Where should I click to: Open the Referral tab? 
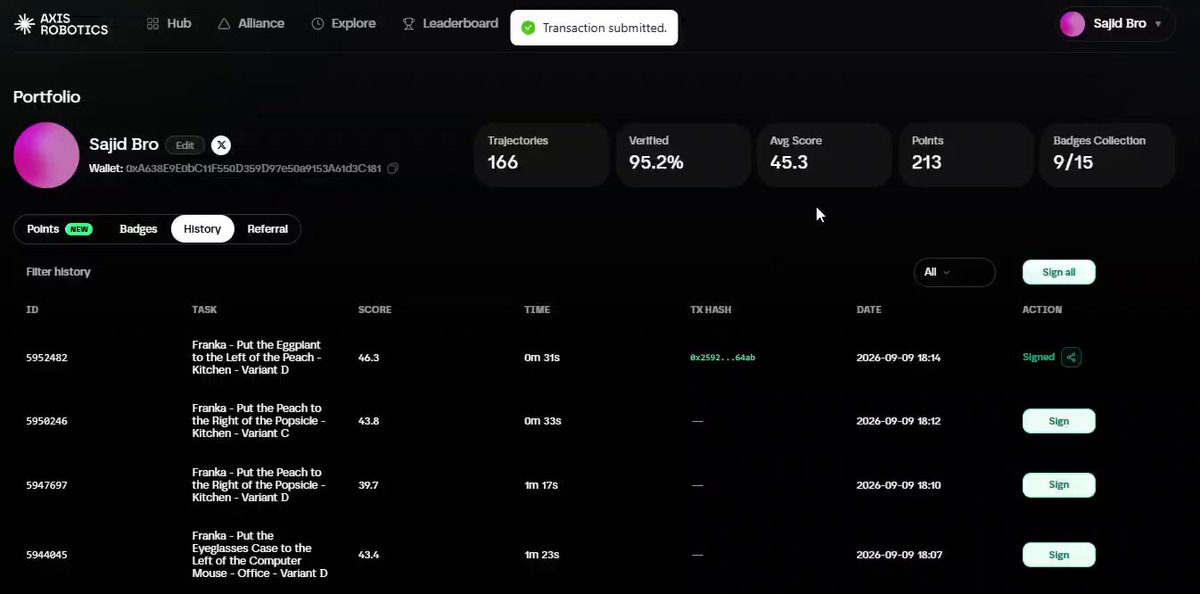click(267, 229)
